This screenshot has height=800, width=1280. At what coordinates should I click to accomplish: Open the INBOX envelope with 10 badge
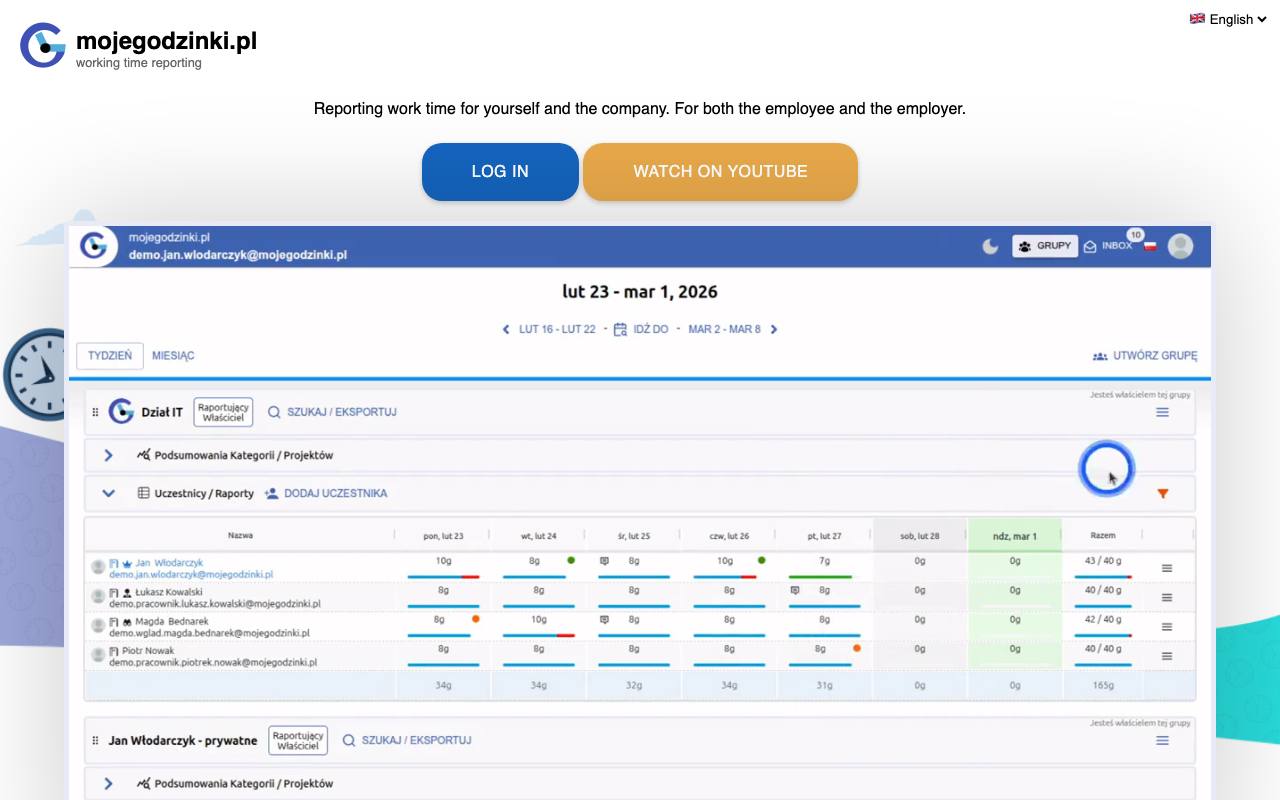[x=1108, y=246]
